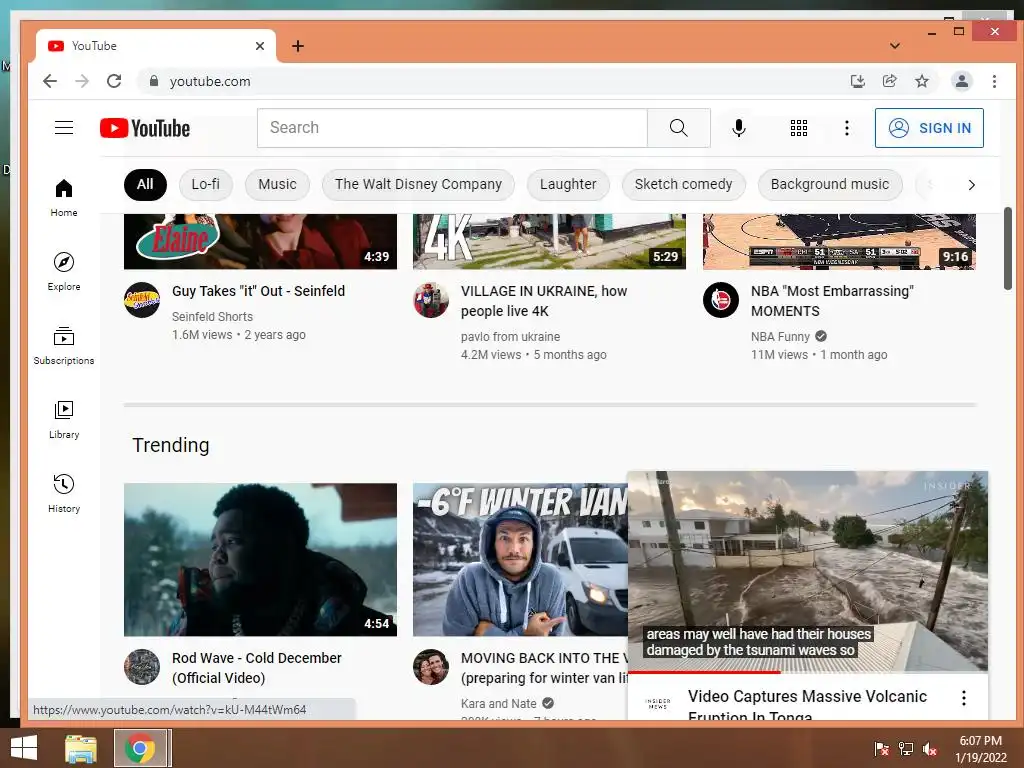
Task: Open Library in sidebar
Action: click(x=64, y=419)
